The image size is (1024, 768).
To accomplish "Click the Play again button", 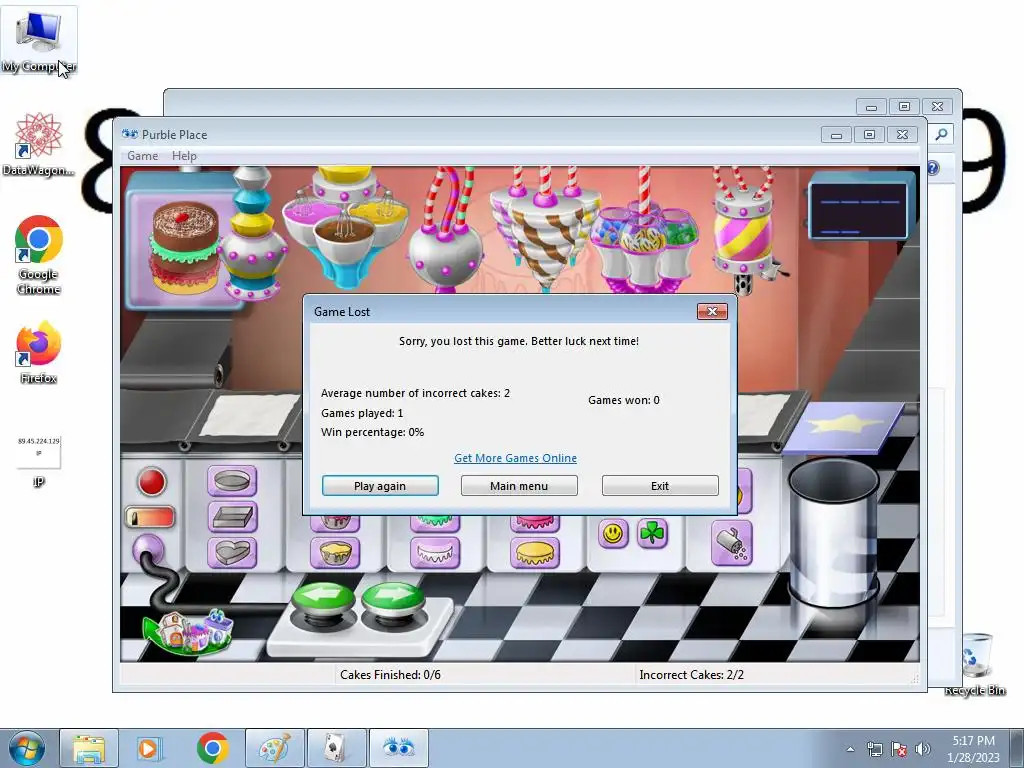I will (x=380, y=486).
